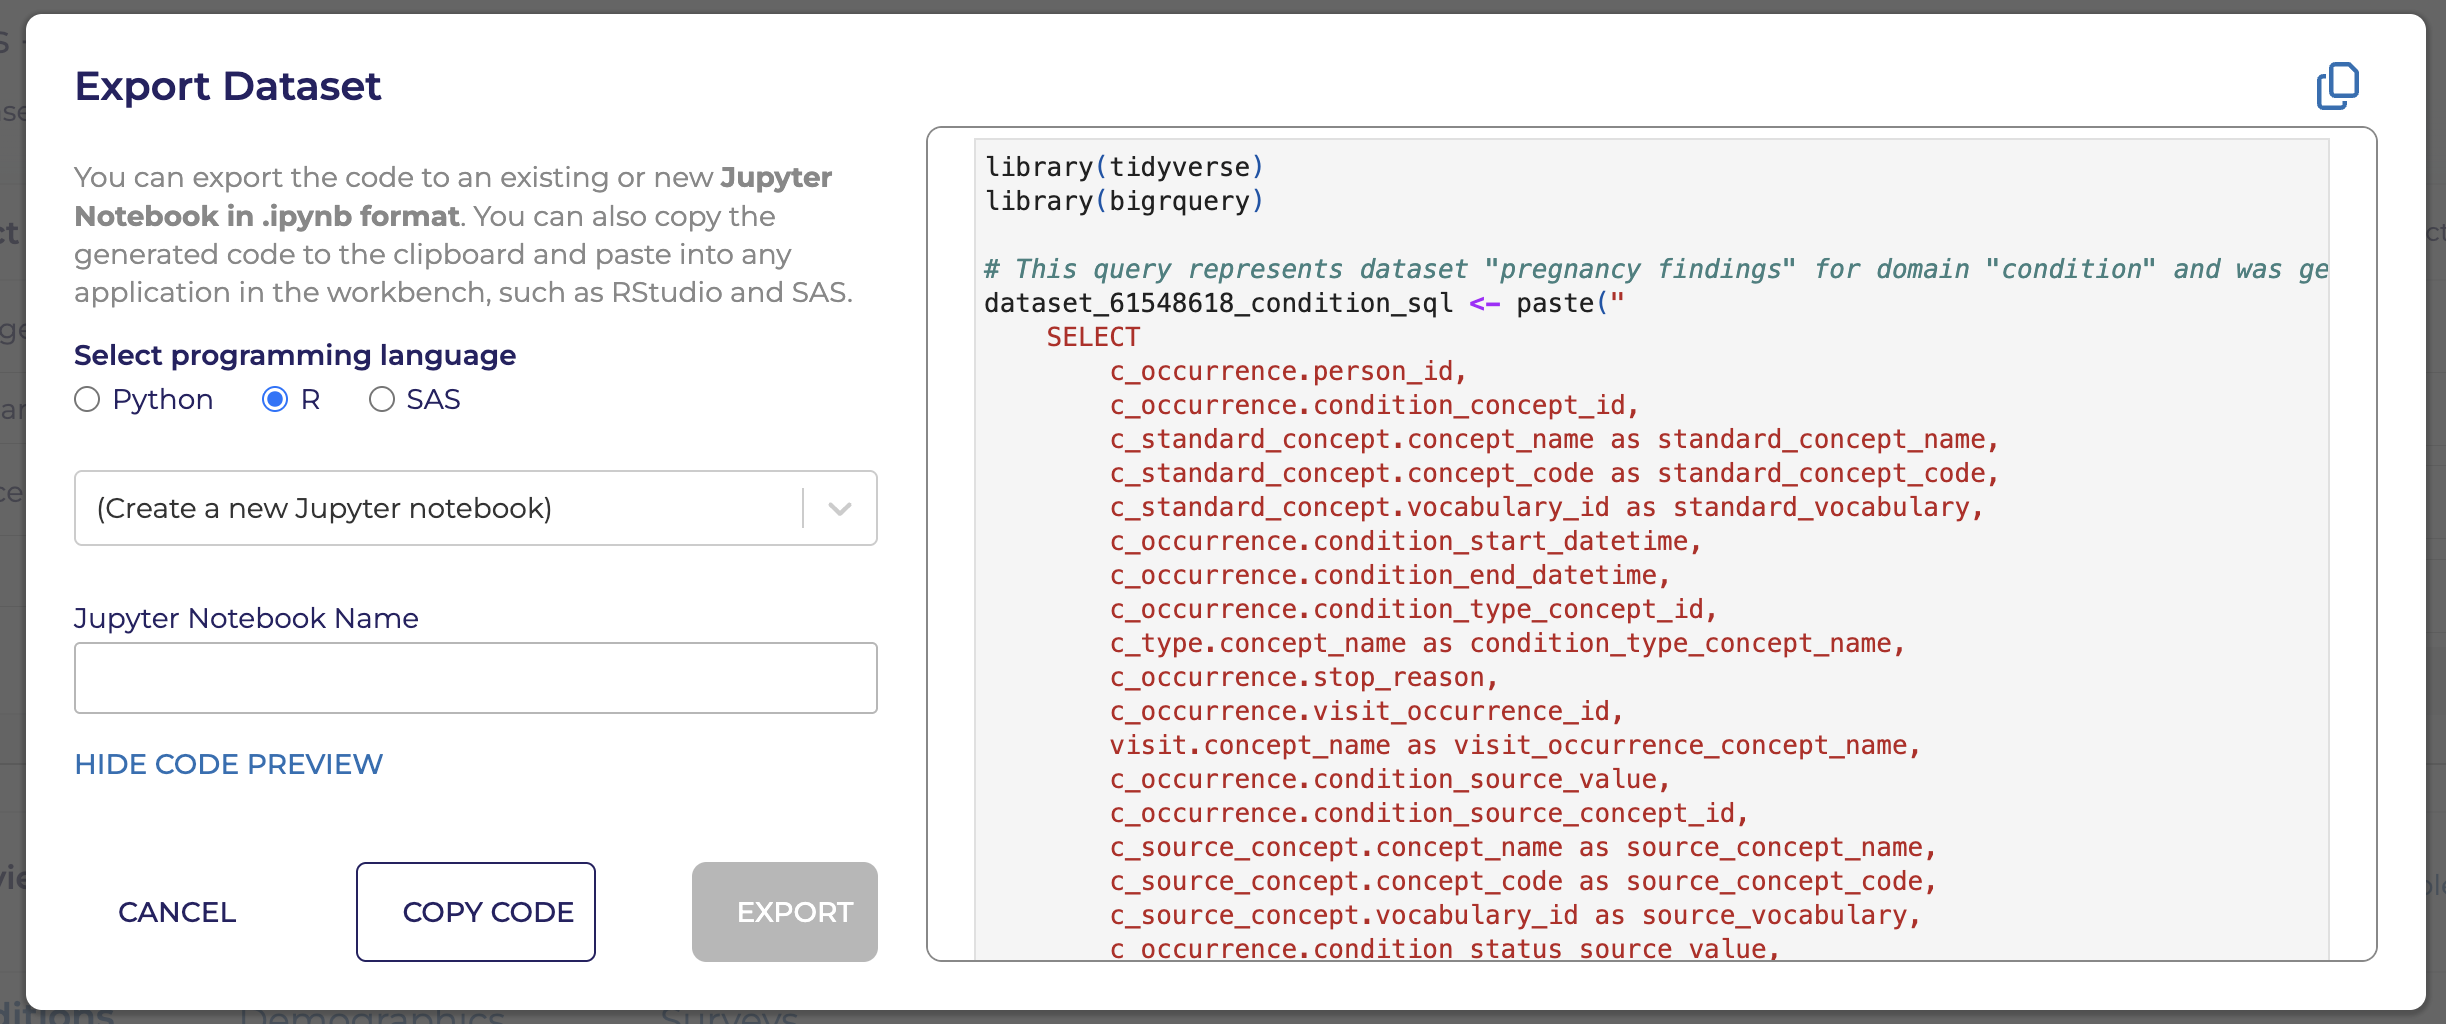Screen dimensions: 2446x1024
Task: Open the "(Create a new Jupyter notebook)" combo box
Action: point(440,509)
